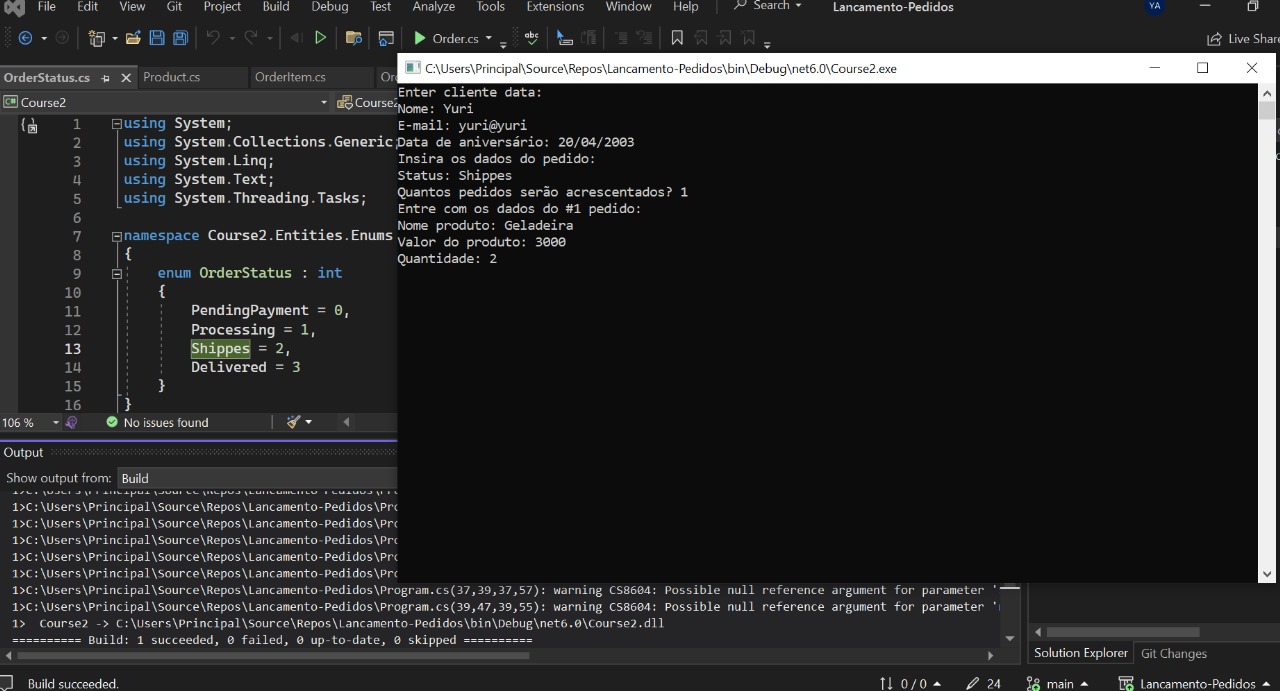Click the YA account badge
The image size is (1280, 691).
(1155, 6)
